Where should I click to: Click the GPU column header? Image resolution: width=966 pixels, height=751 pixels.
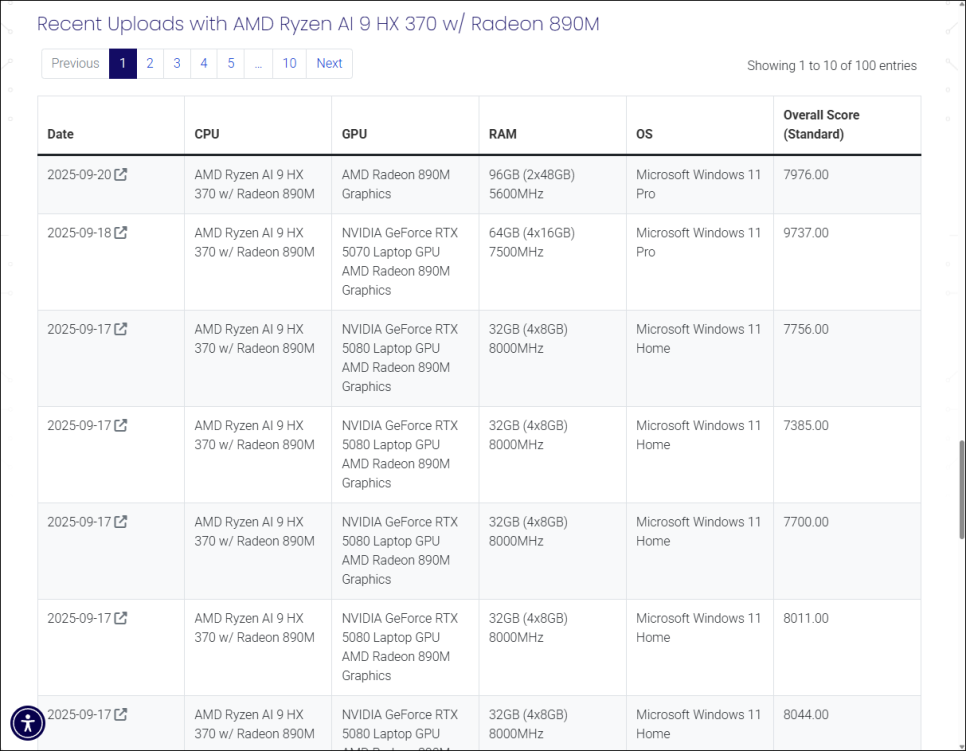point(355,134)
